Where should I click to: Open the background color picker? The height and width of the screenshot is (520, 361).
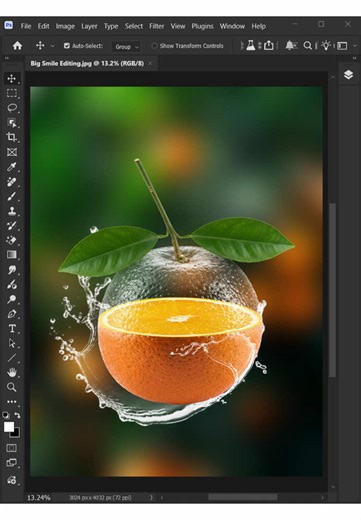point(15,433)
